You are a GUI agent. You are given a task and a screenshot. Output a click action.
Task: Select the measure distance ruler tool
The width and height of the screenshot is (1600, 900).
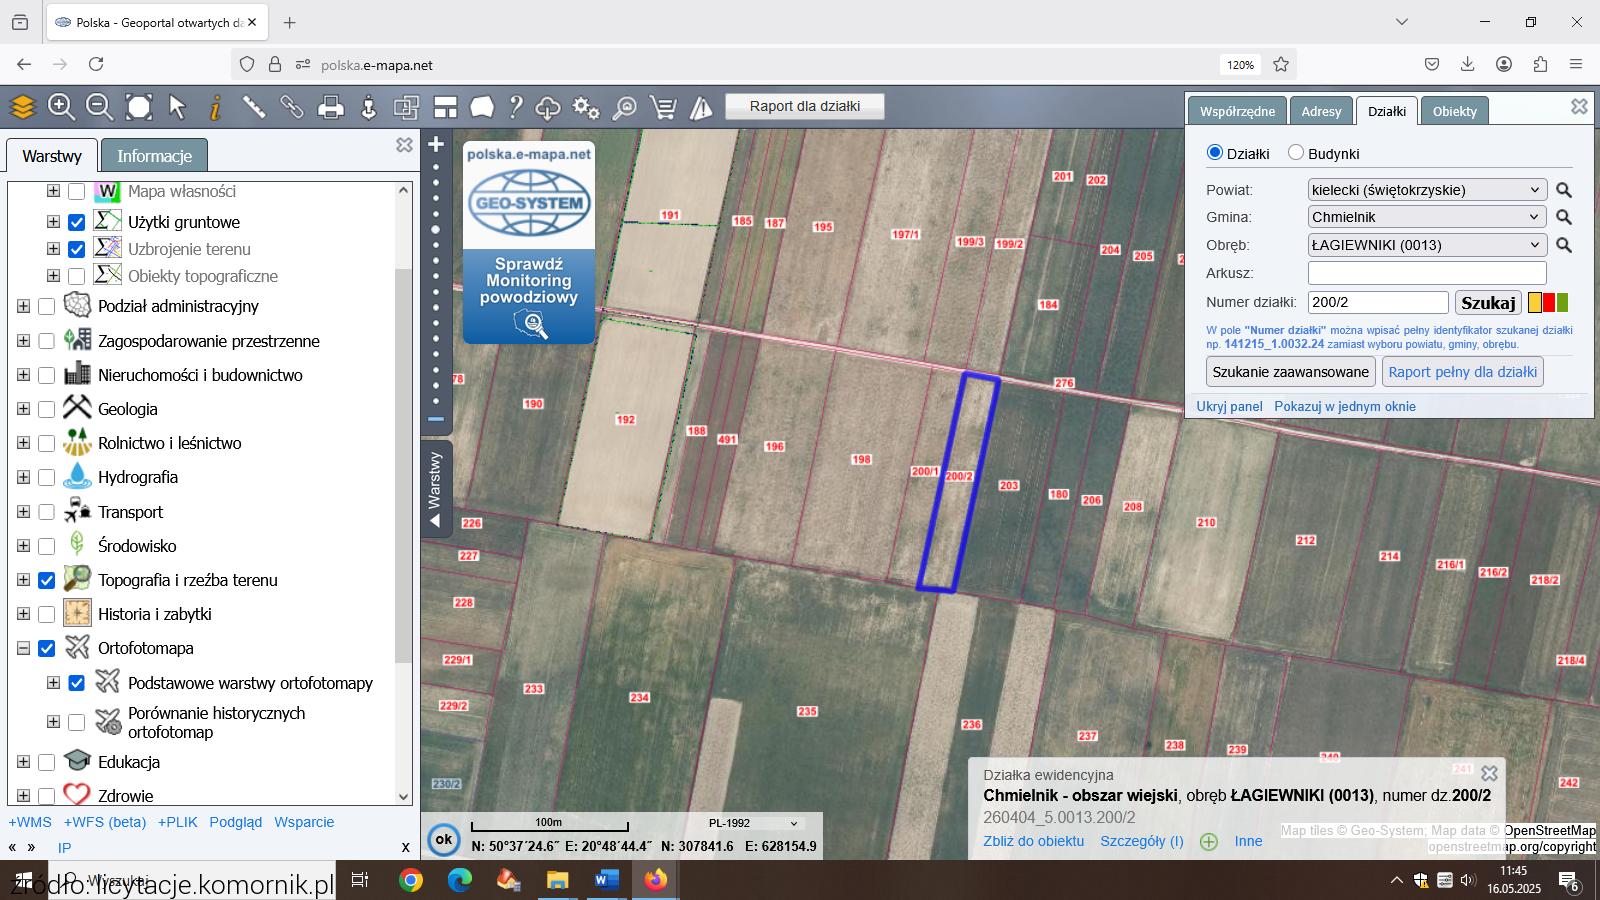tap(253, 106)
